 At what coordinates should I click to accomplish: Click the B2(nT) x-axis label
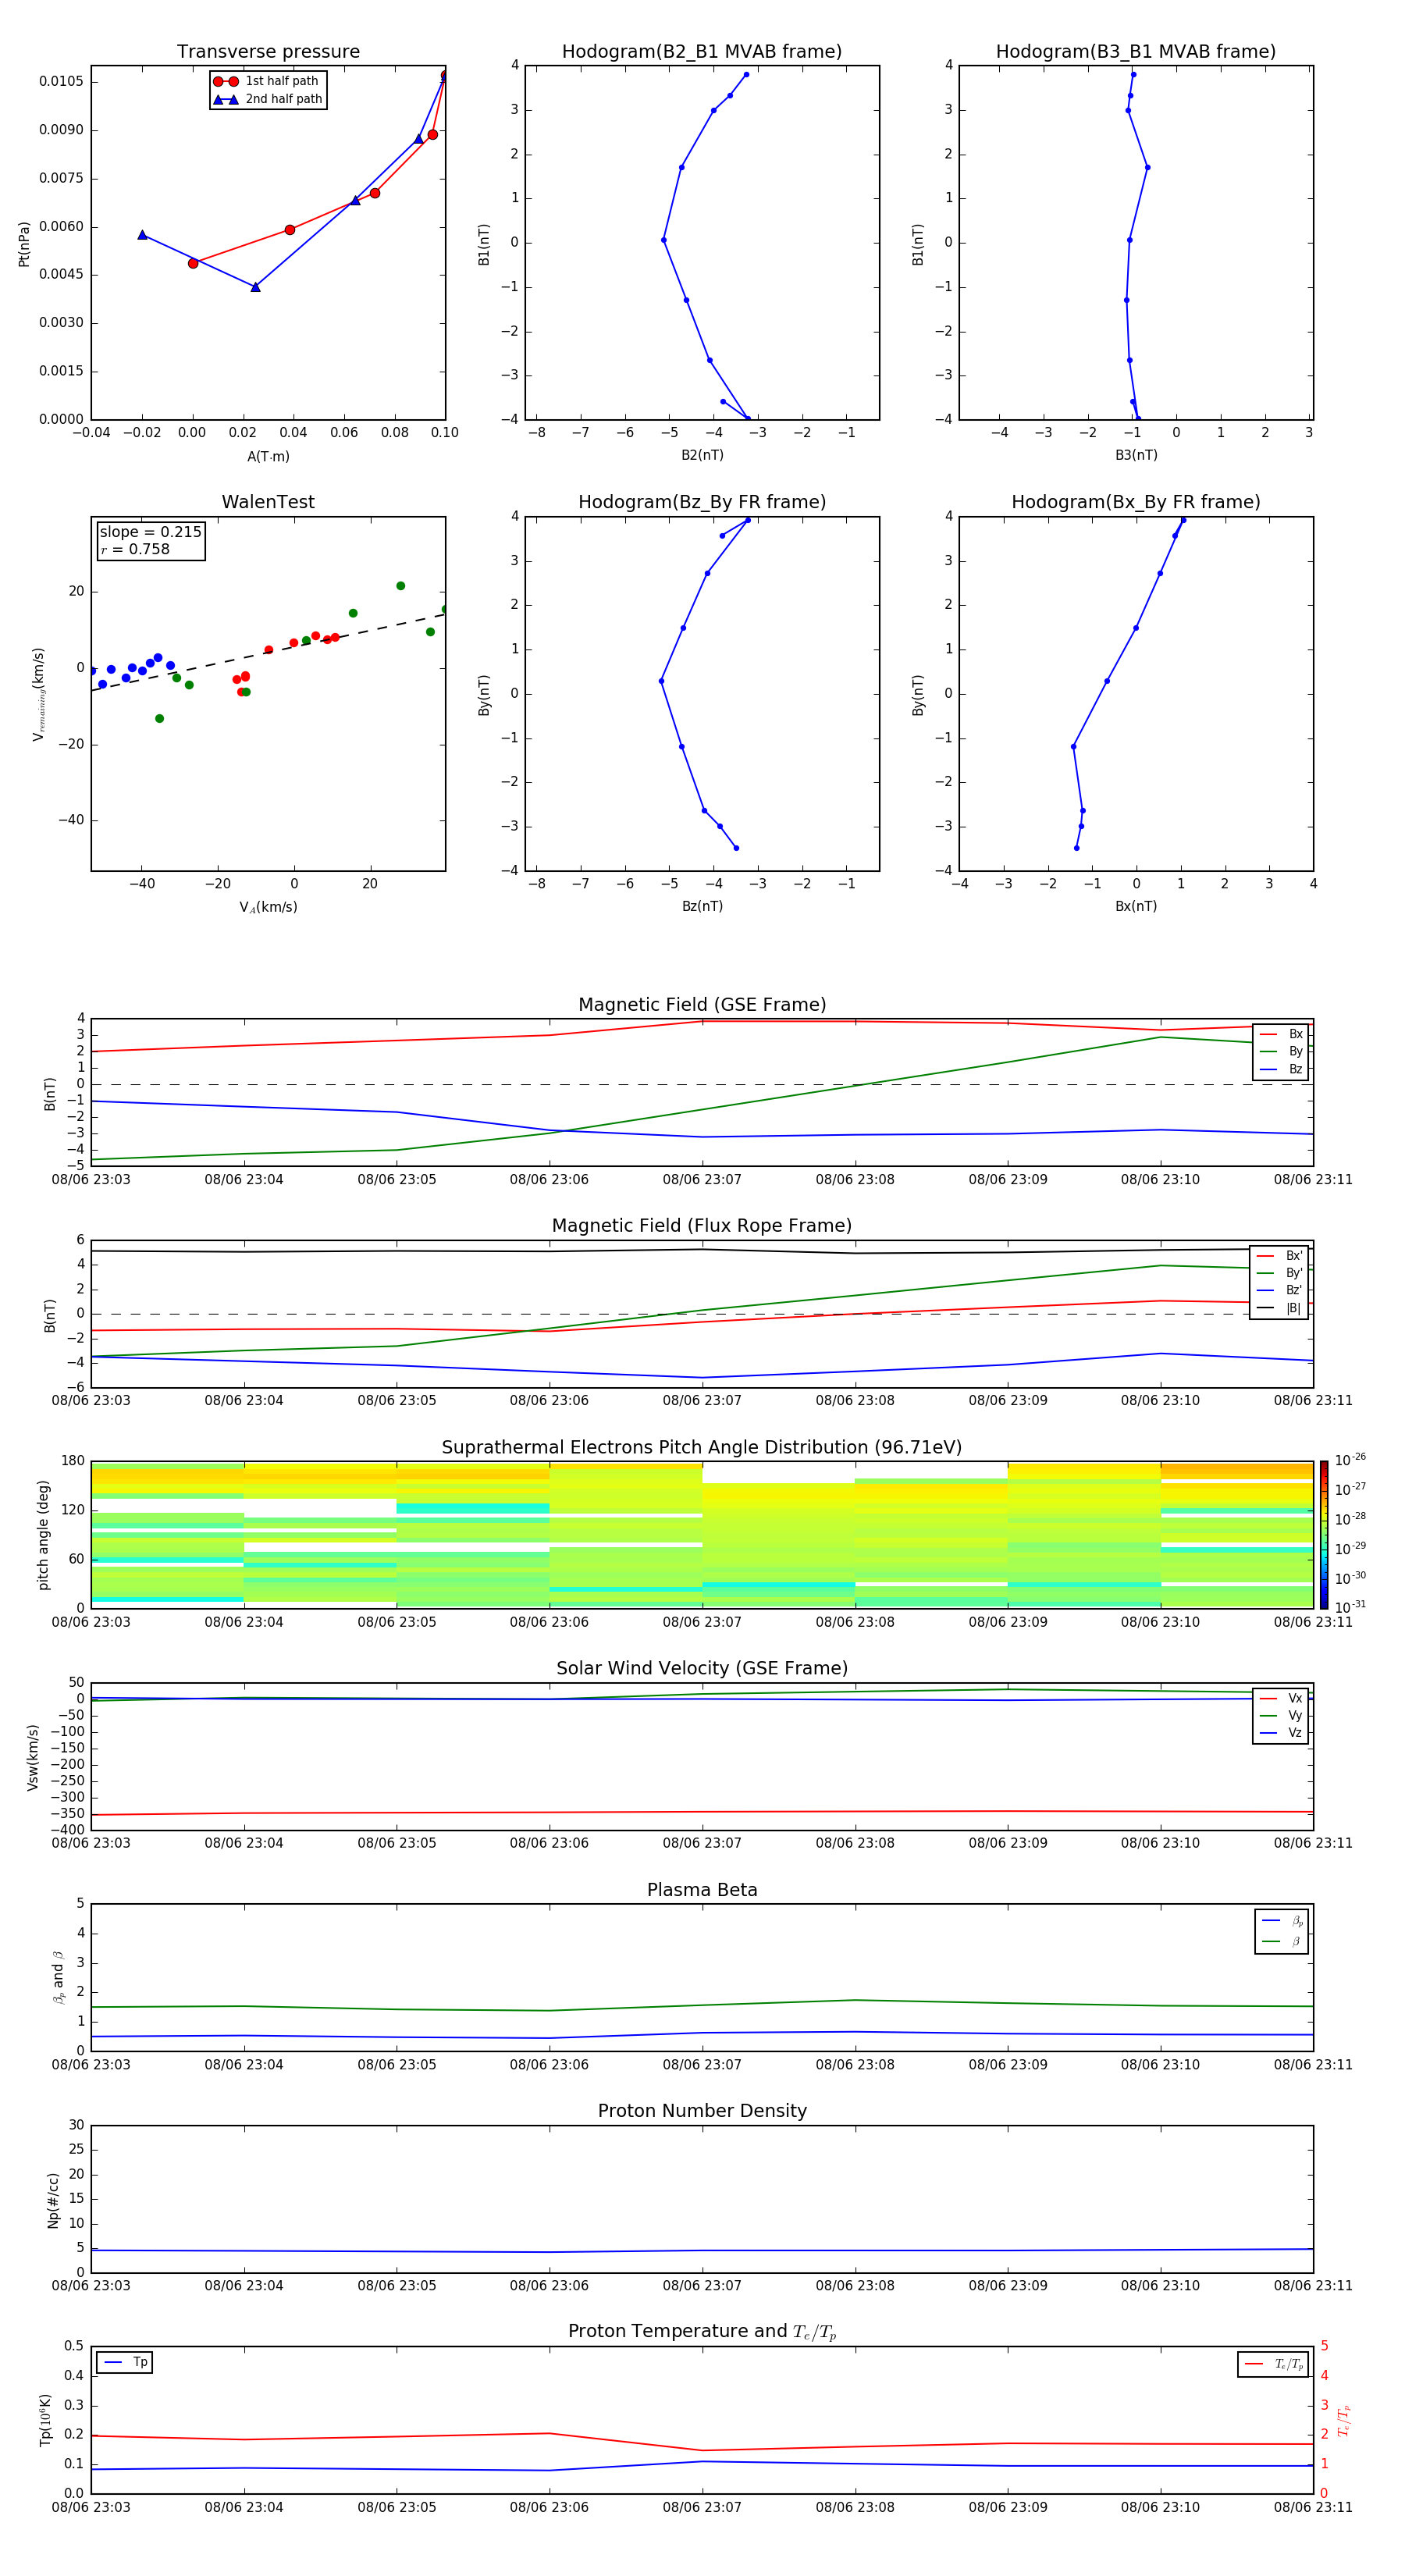pyautogui.click(x=702, y=455)
